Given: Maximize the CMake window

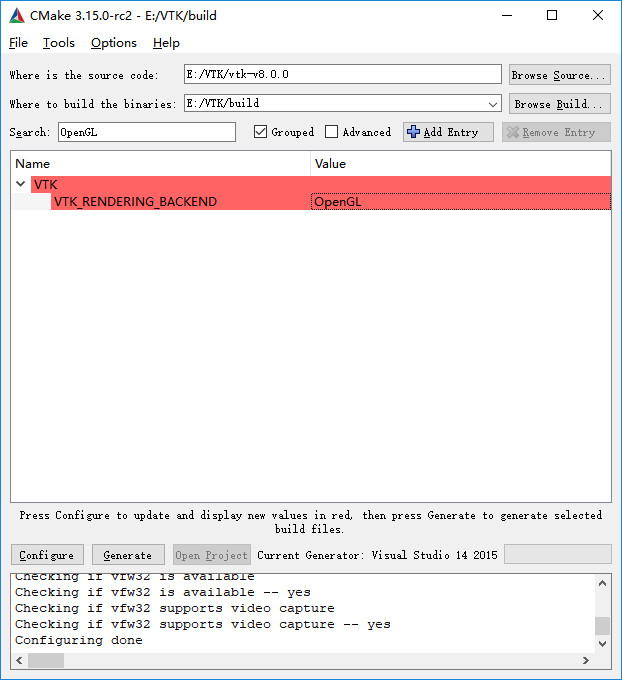Looking at the screenshot, I should pos(552,16).
